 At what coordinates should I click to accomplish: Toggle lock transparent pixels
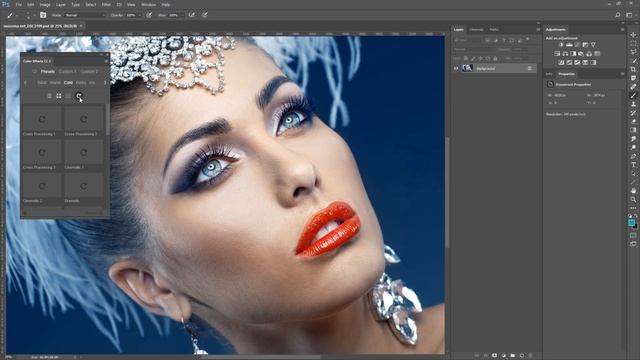[x=466, y=59]
